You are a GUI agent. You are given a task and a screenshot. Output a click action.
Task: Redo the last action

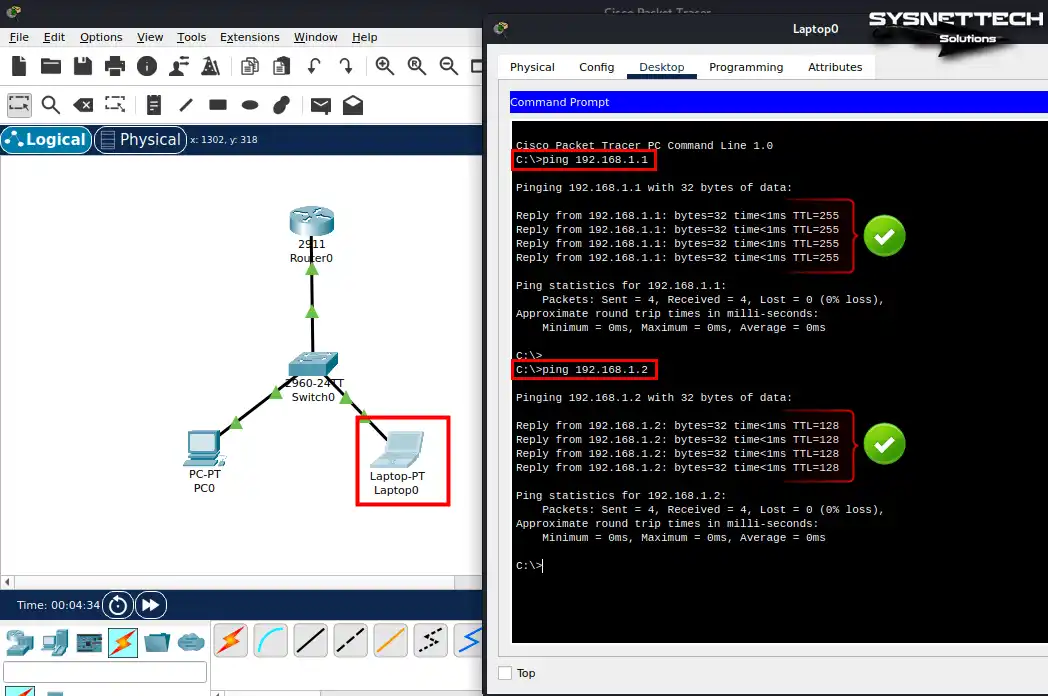tap(346, 66)
